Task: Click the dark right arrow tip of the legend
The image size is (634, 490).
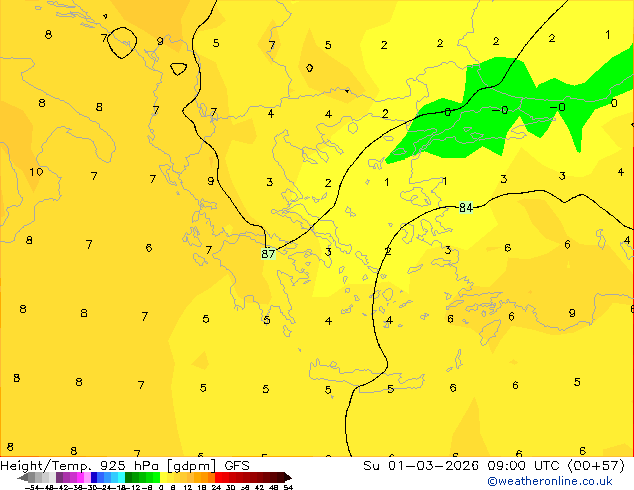Action: coord(287,478)
